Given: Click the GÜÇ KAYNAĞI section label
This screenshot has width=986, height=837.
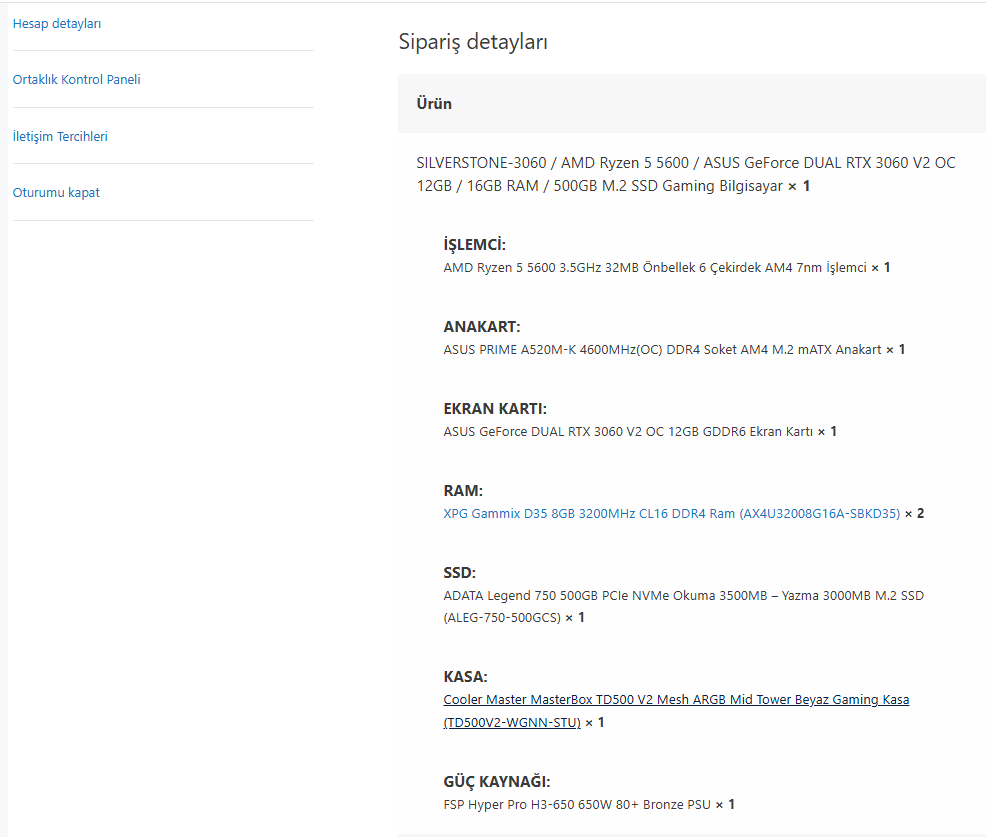Looking at the screenshot, I should (x=497, y=782).
